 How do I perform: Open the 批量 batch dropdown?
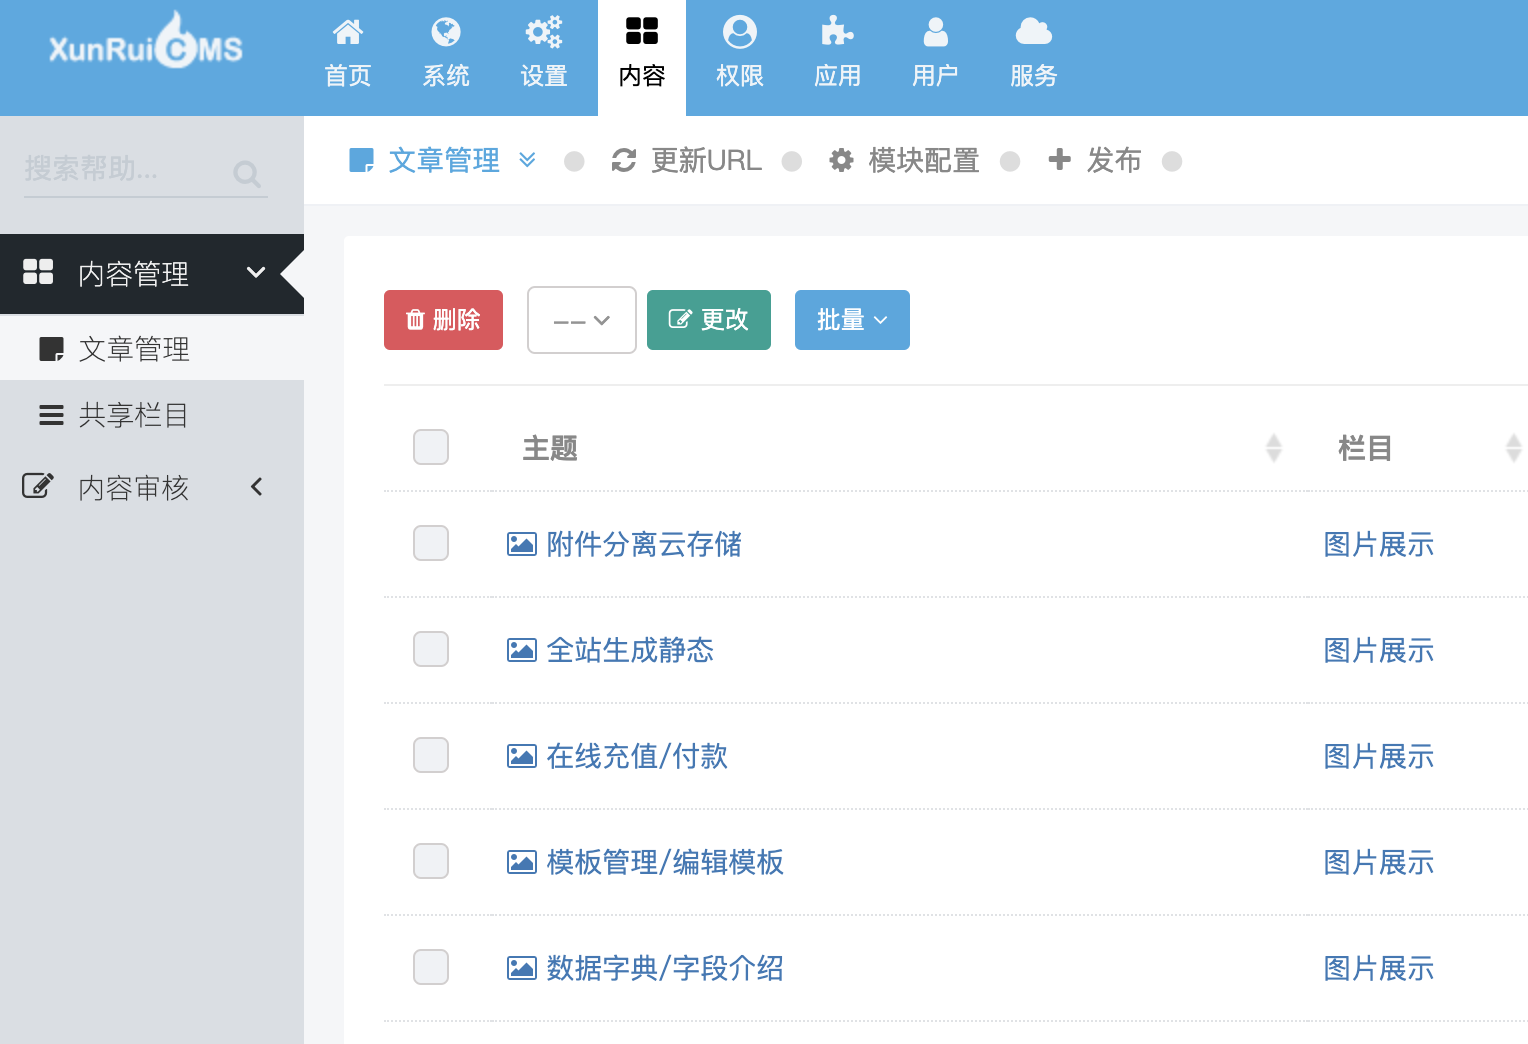tap(852, 320)
